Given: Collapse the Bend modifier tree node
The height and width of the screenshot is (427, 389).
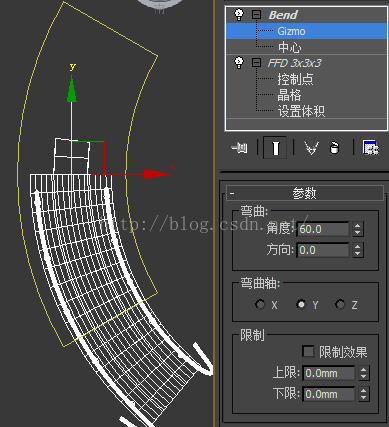Looking at the screenshot, I should click(256, 14).
